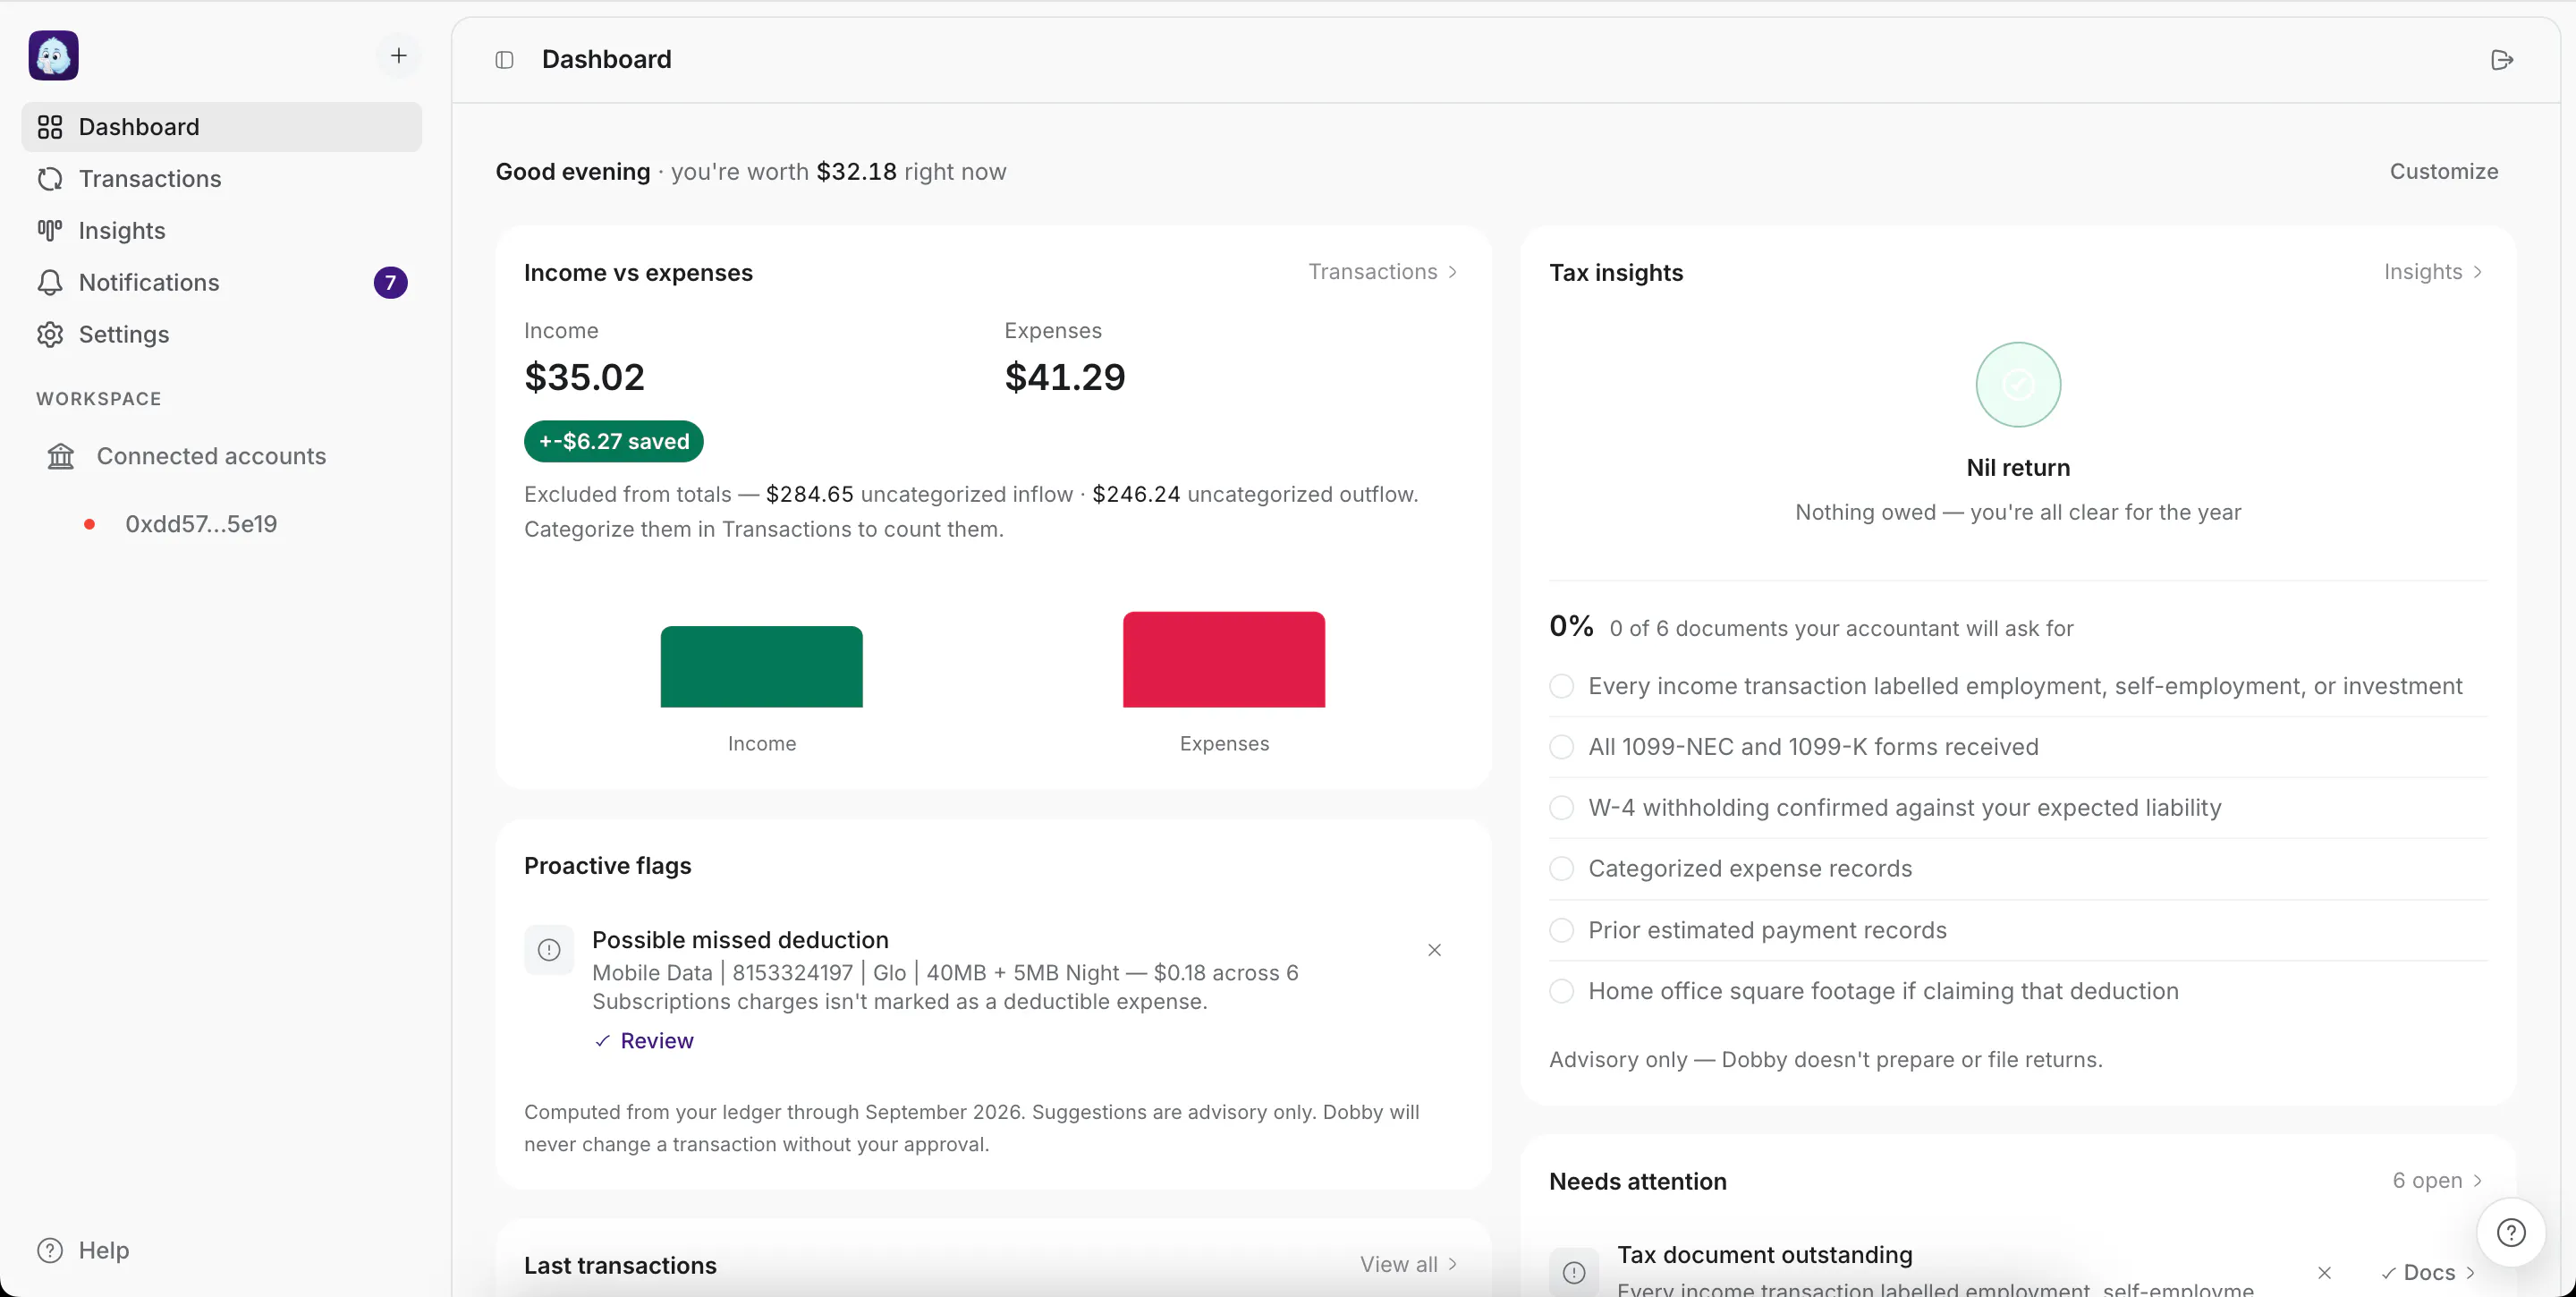This screenshot has height=1297, width=2576.
Task: Click the plus icon in sidebar header
Action: (x=398, y=55)
